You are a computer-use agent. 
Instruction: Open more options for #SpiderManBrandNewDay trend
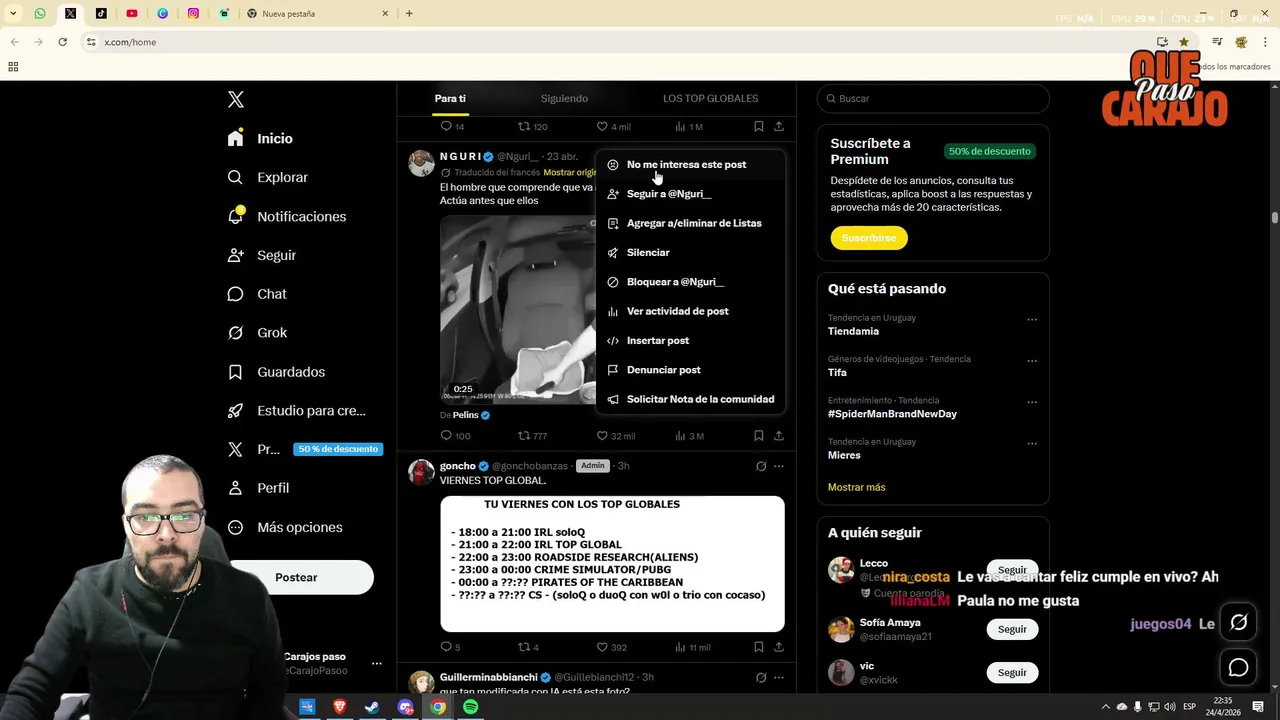pos(1032,402)
